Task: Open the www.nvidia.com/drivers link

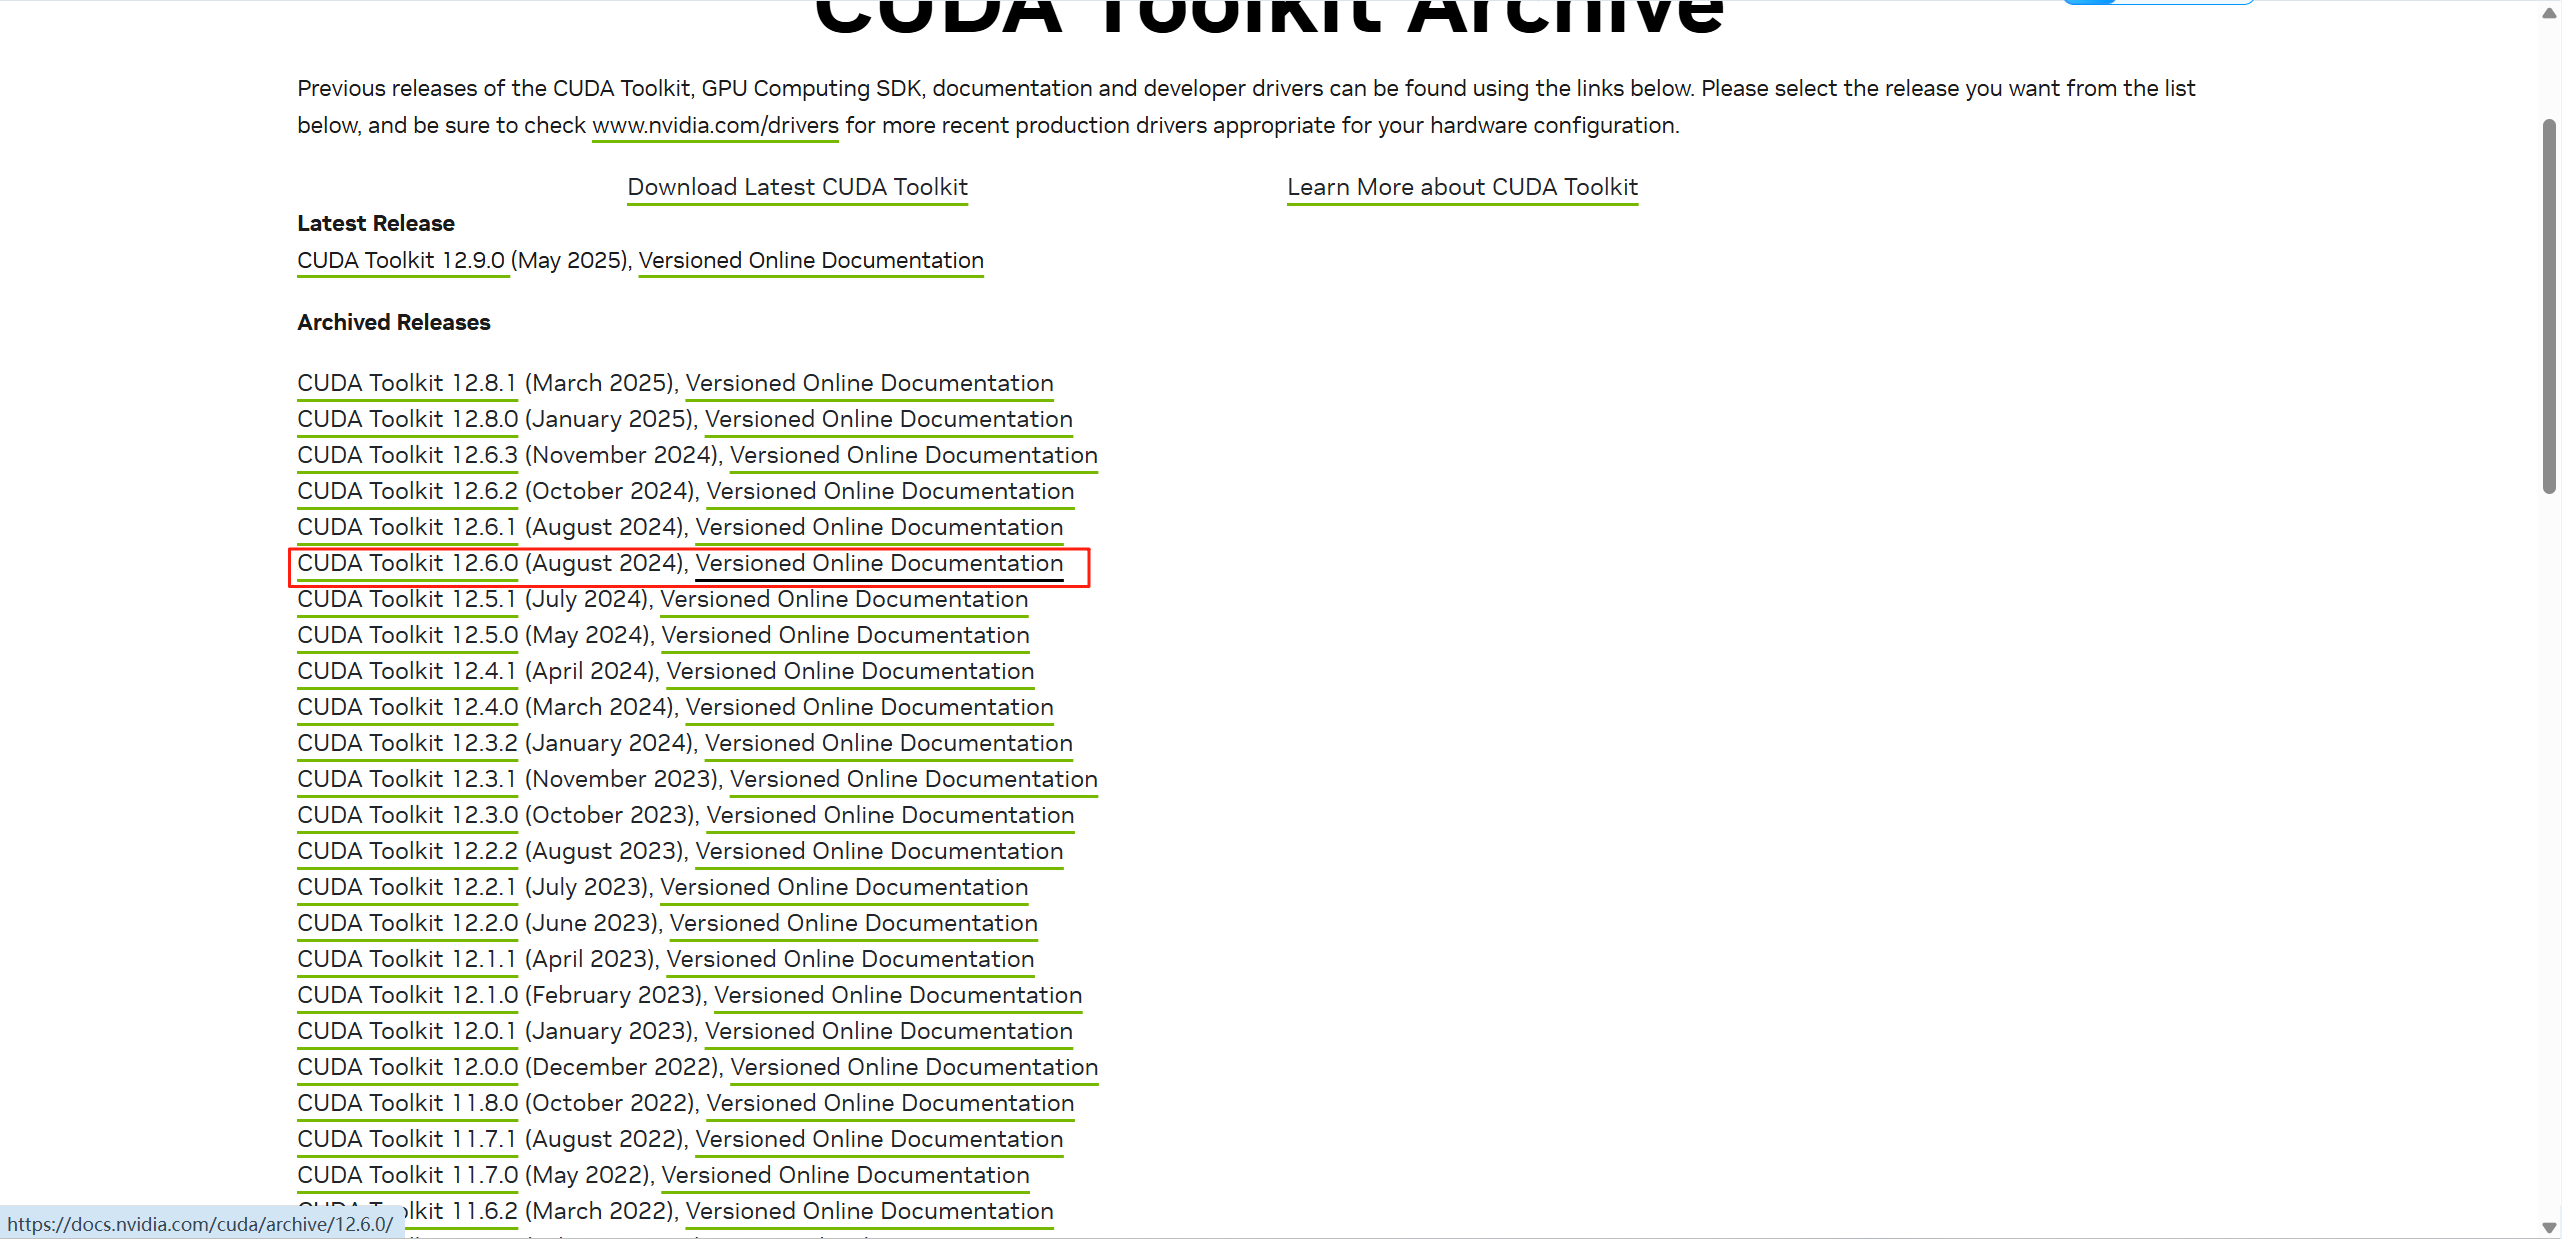Action: pos(715,126)
